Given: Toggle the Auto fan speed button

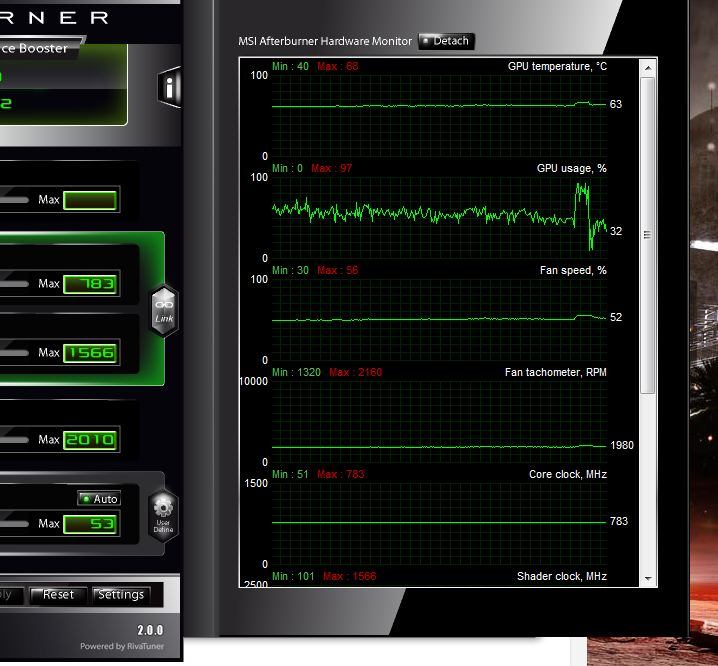Looking at the screenshot, I should click(x=99, y=499).
